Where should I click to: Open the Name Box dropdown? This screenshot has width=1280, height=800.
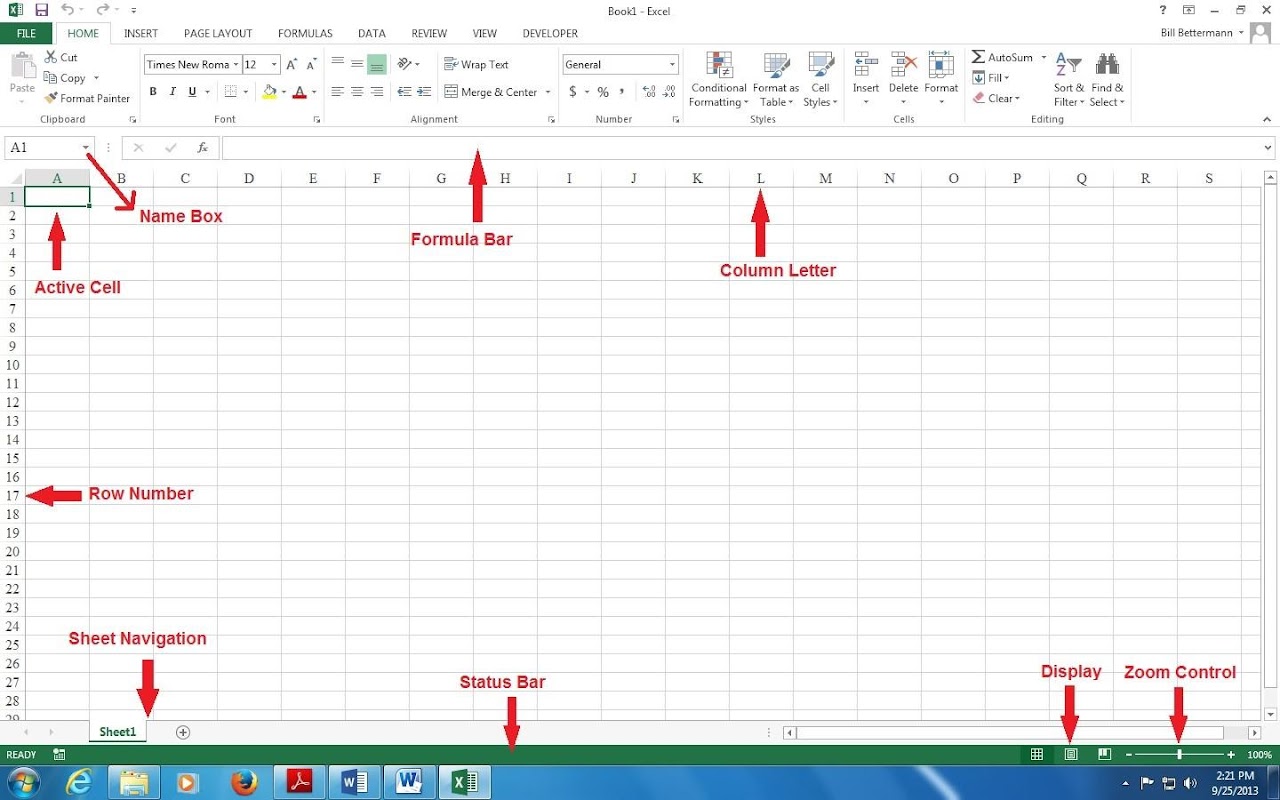(86, 148)
